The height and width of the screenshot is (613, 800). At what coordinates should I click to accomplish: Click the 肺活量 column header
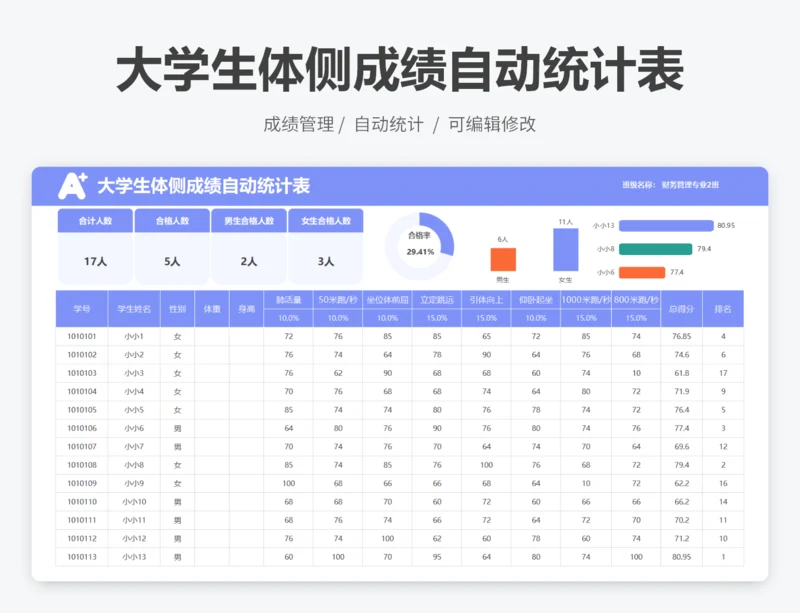click(x=289, y=300)
